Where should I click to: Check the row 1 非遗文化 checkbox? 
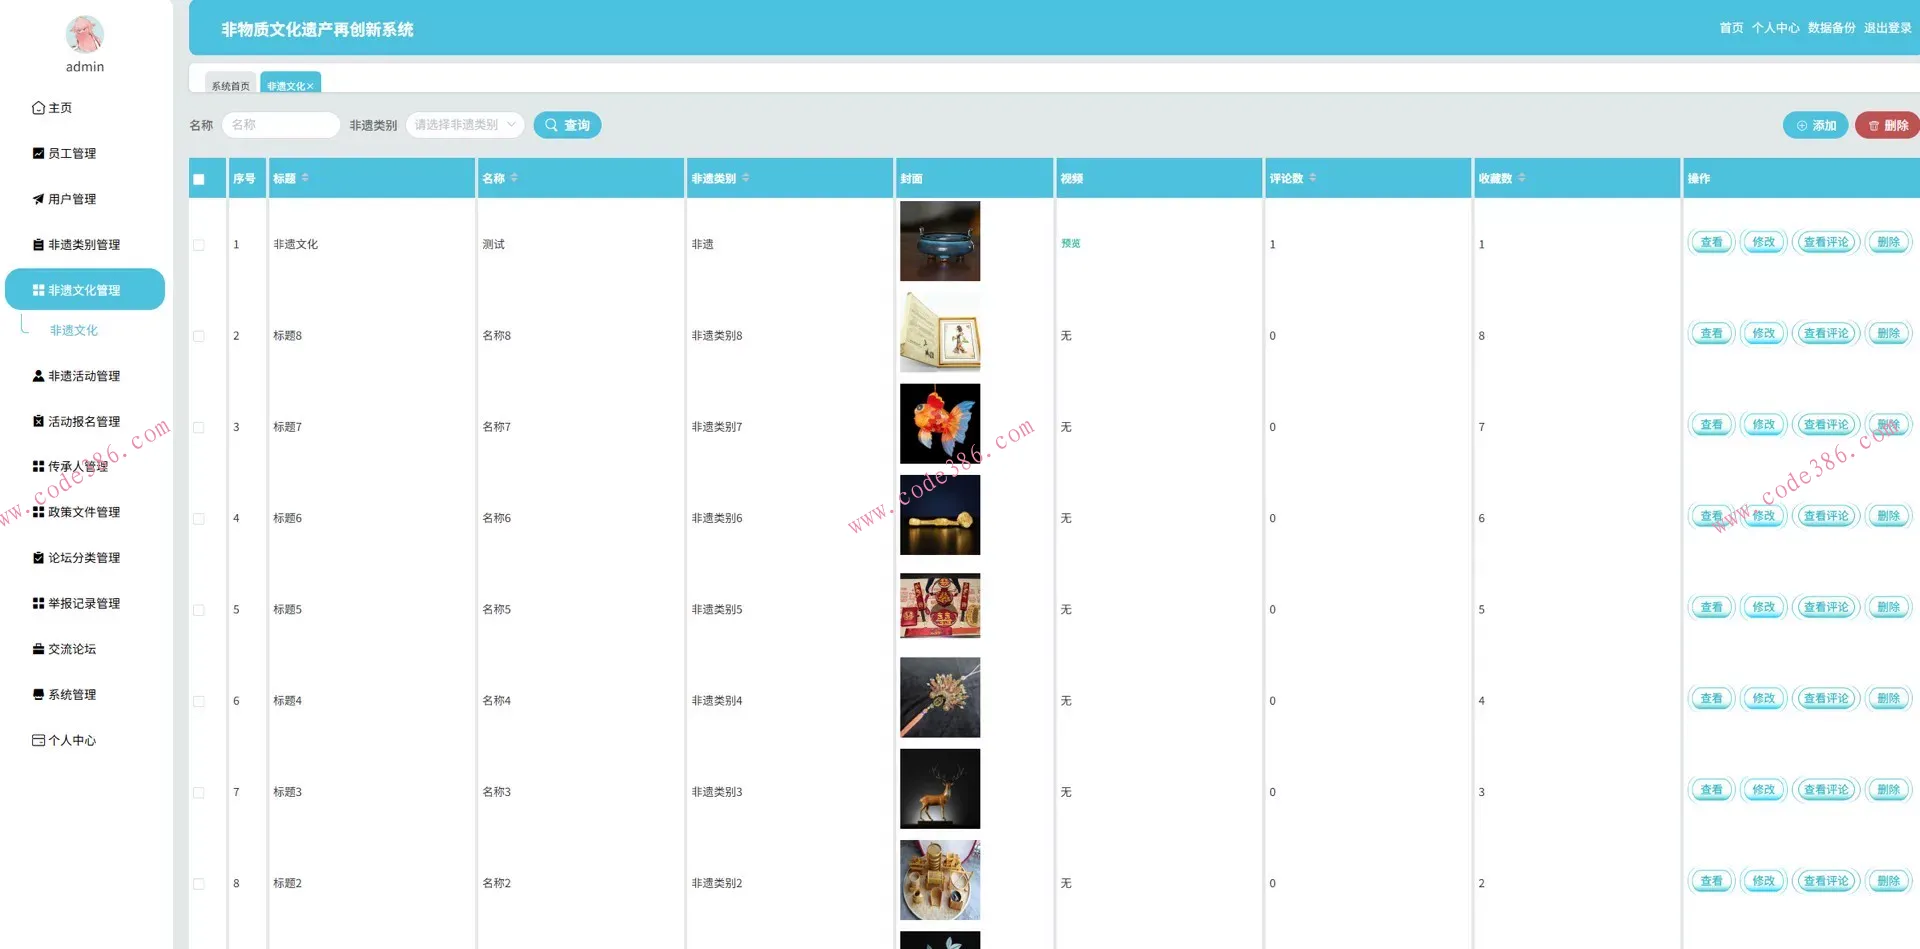coord(199,245)
